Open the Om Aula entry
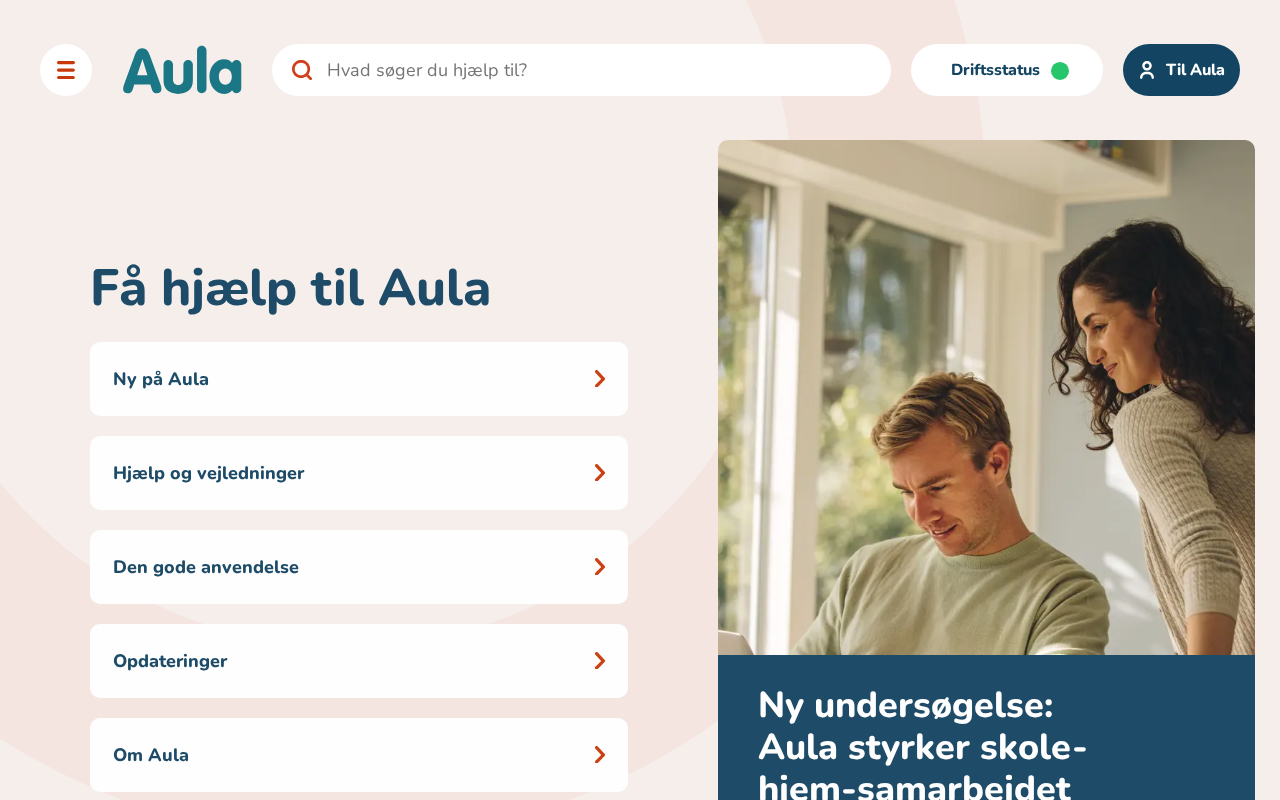 coord(359,755)
